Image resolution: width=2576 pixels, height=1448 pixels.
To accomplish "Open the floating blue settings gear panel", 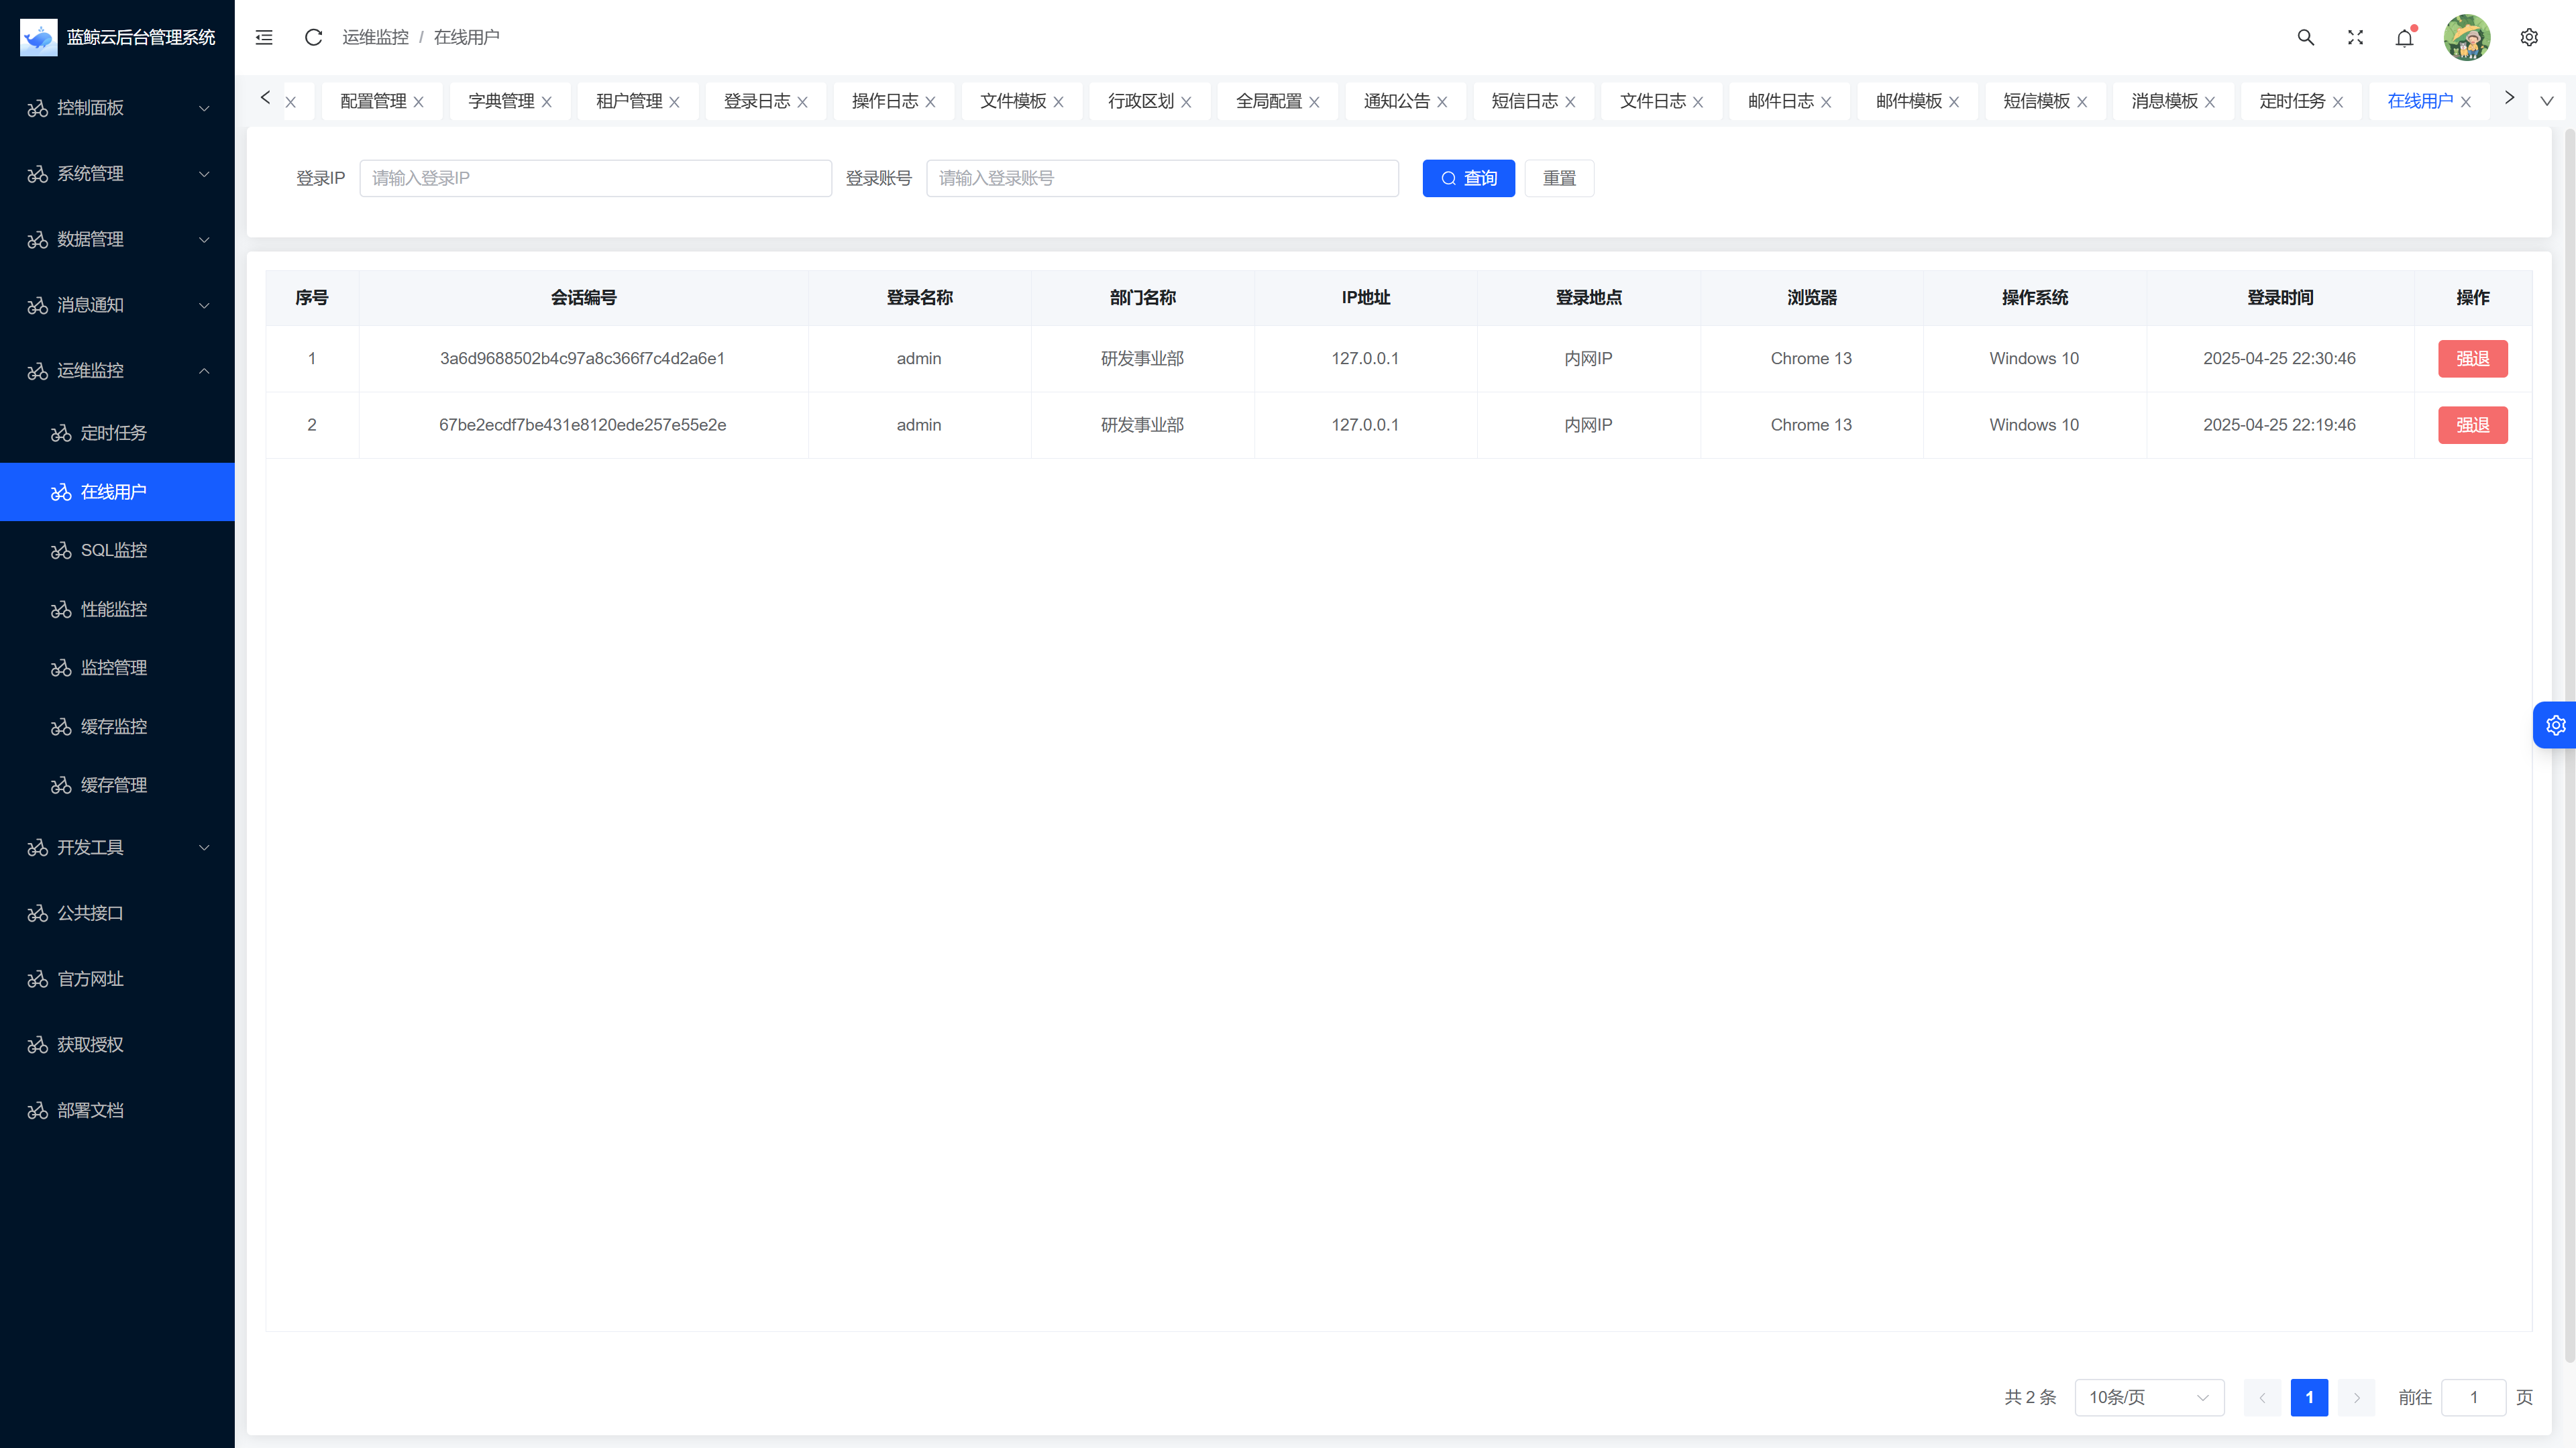I will tap(2555, 725).
